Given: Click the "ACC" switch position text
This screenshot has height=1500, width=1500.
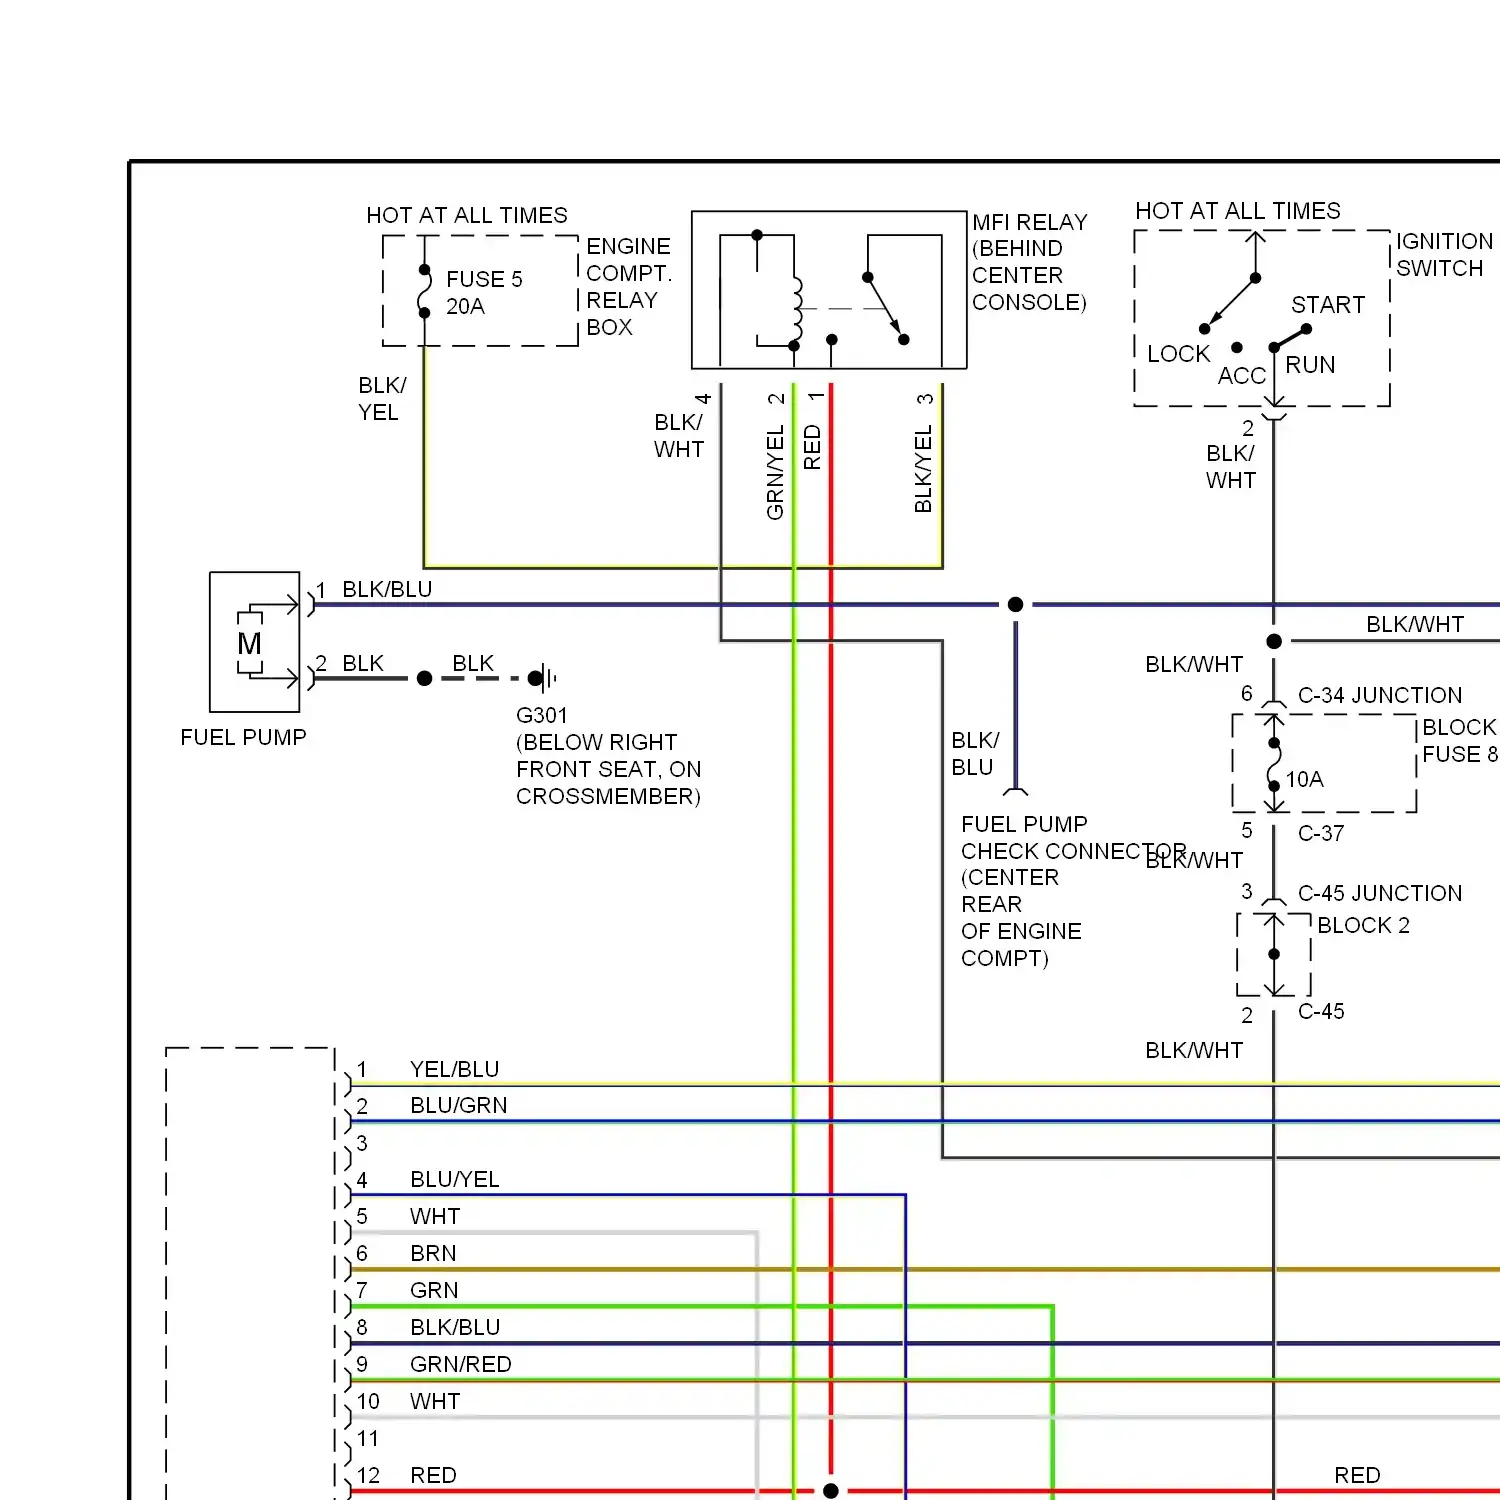Looking at the screenshot, I should tap(1241, 376).
